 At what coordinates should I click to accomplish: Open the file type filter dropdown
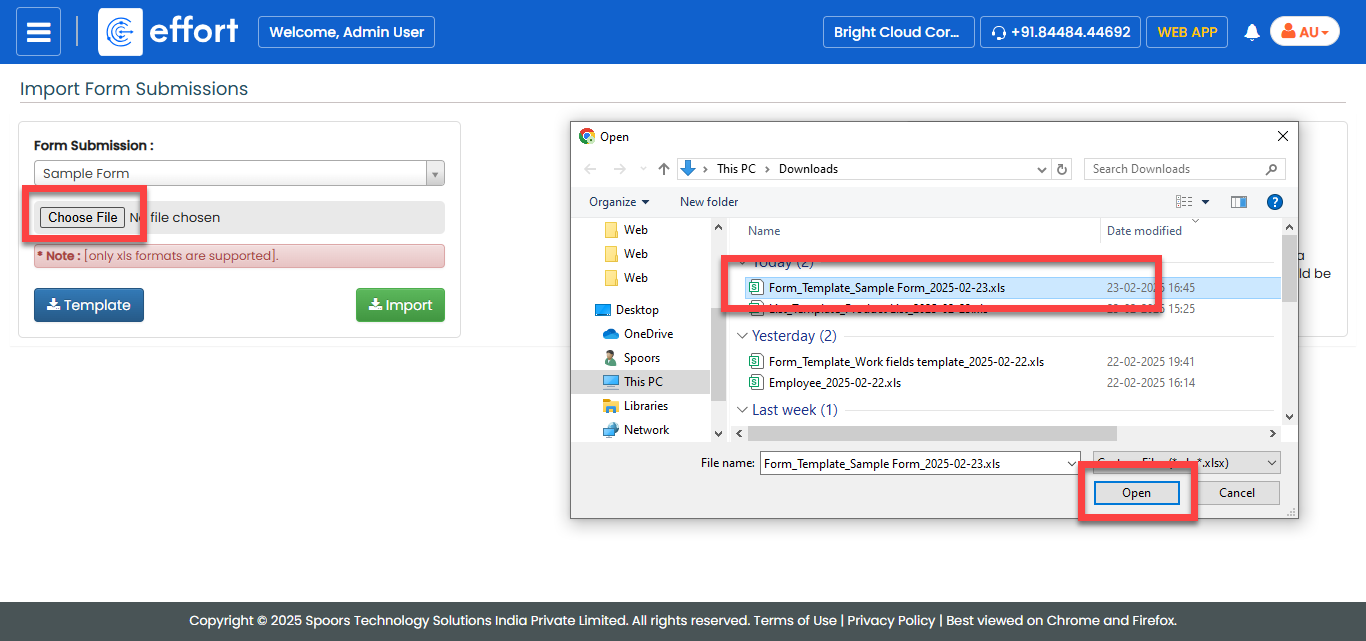1186,463
